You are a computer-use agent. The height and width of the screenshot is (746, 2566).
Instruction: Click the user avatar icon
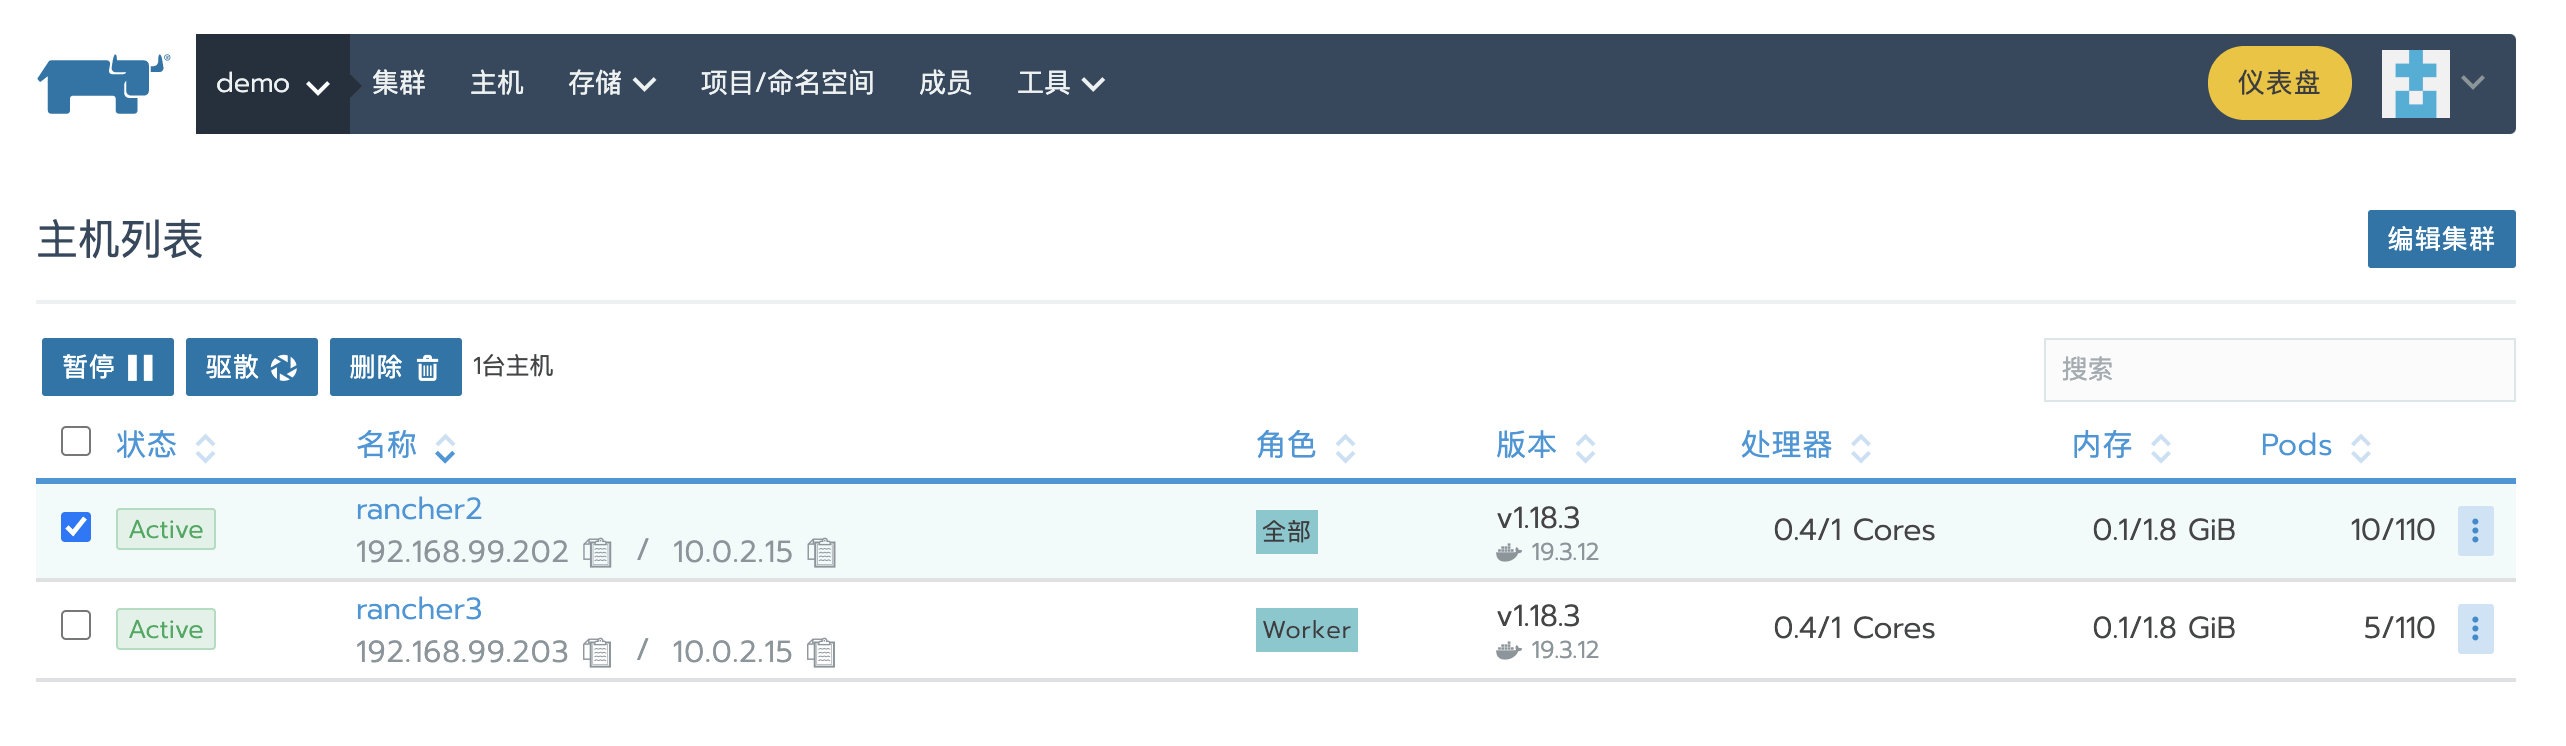pyautogui.click(x=2414, y=84)
